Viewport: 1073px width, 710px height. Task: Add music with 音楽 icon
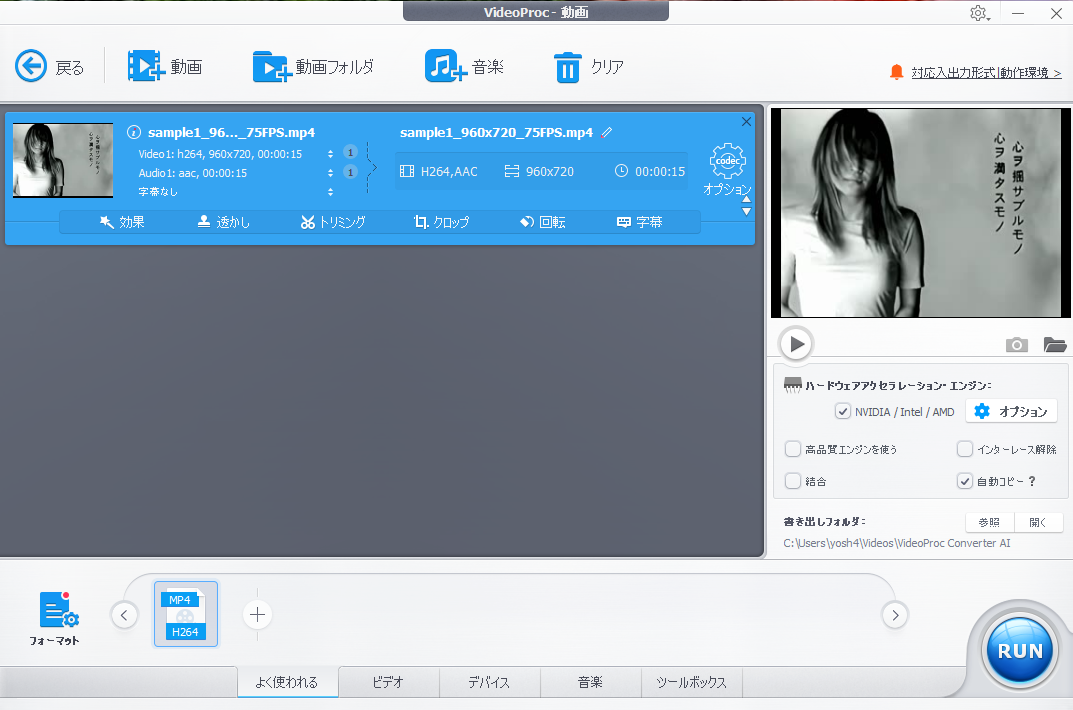[x=464, y=66]
